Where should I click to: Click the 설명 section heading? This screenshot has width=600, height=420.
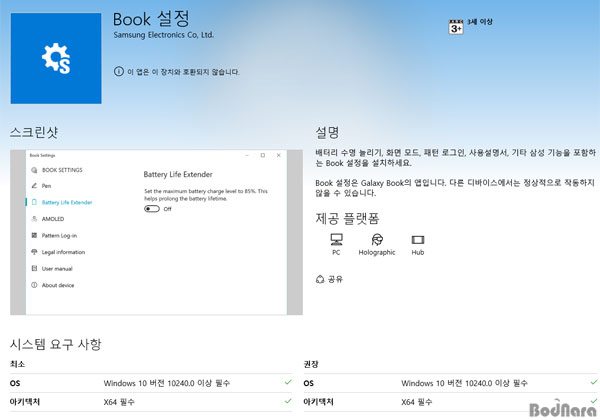click(x=327, y=132)
